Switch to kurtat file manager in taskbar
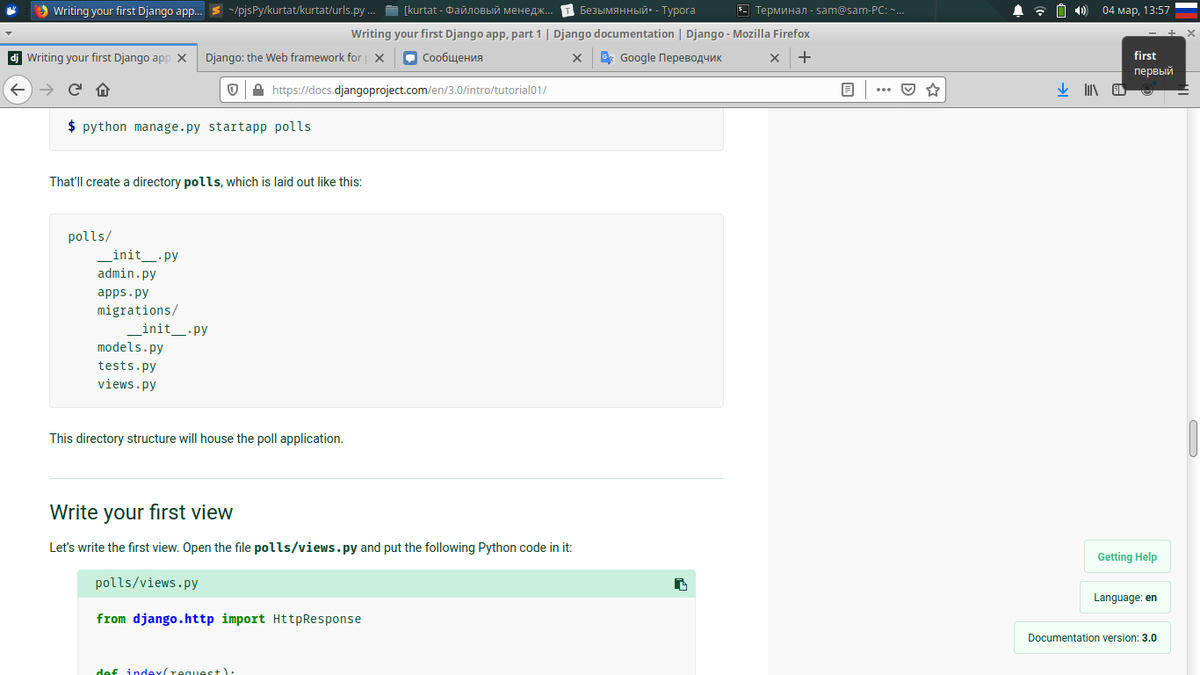The height and width of the screenshot is (675, 1200). pyautogui.click(x=469, y=10)
